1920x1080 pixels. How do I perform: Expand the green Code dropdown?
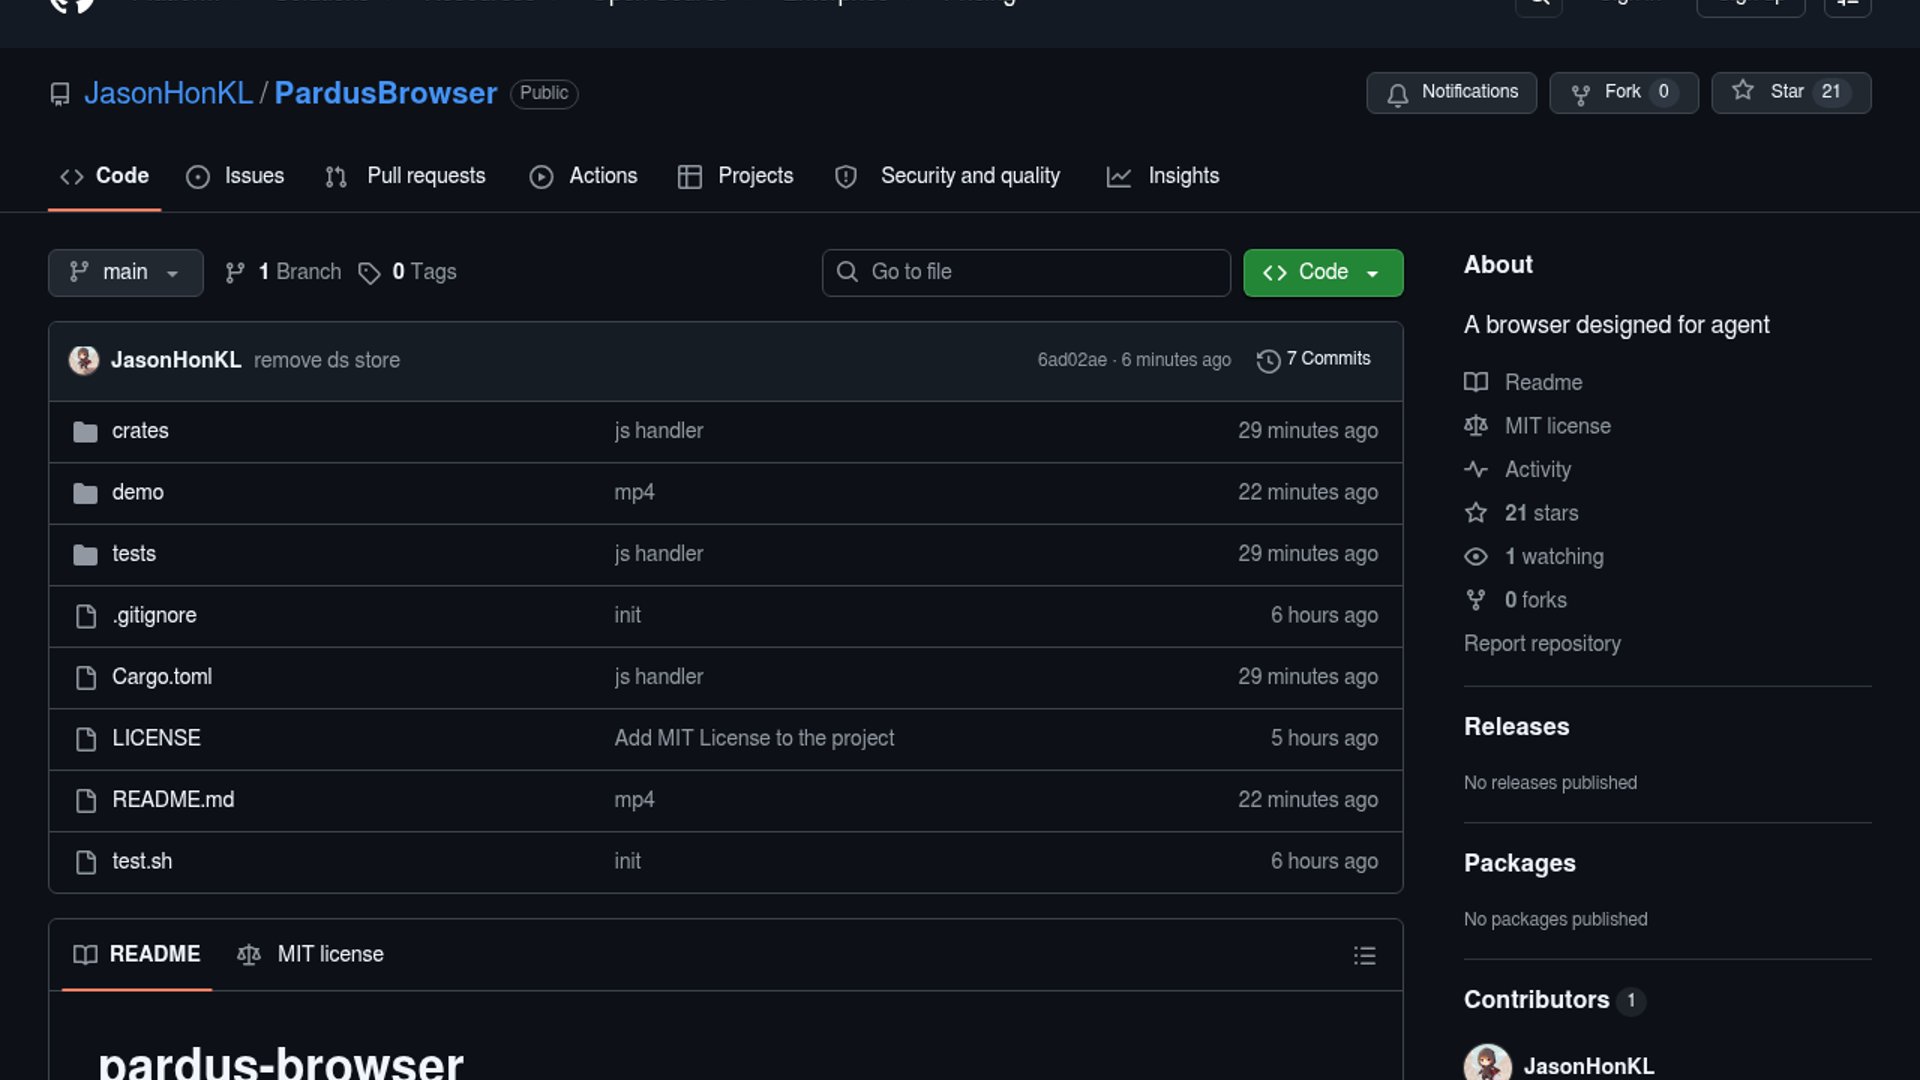pyautogui.click(x=1322, y=272)
